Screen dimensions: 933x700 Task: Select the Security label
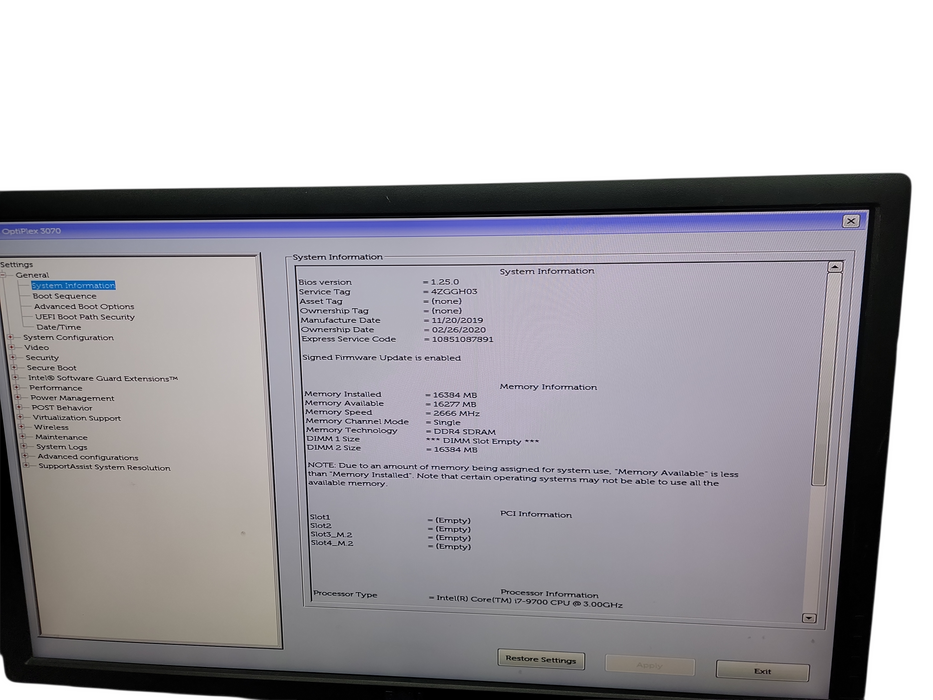pos(42,358)
